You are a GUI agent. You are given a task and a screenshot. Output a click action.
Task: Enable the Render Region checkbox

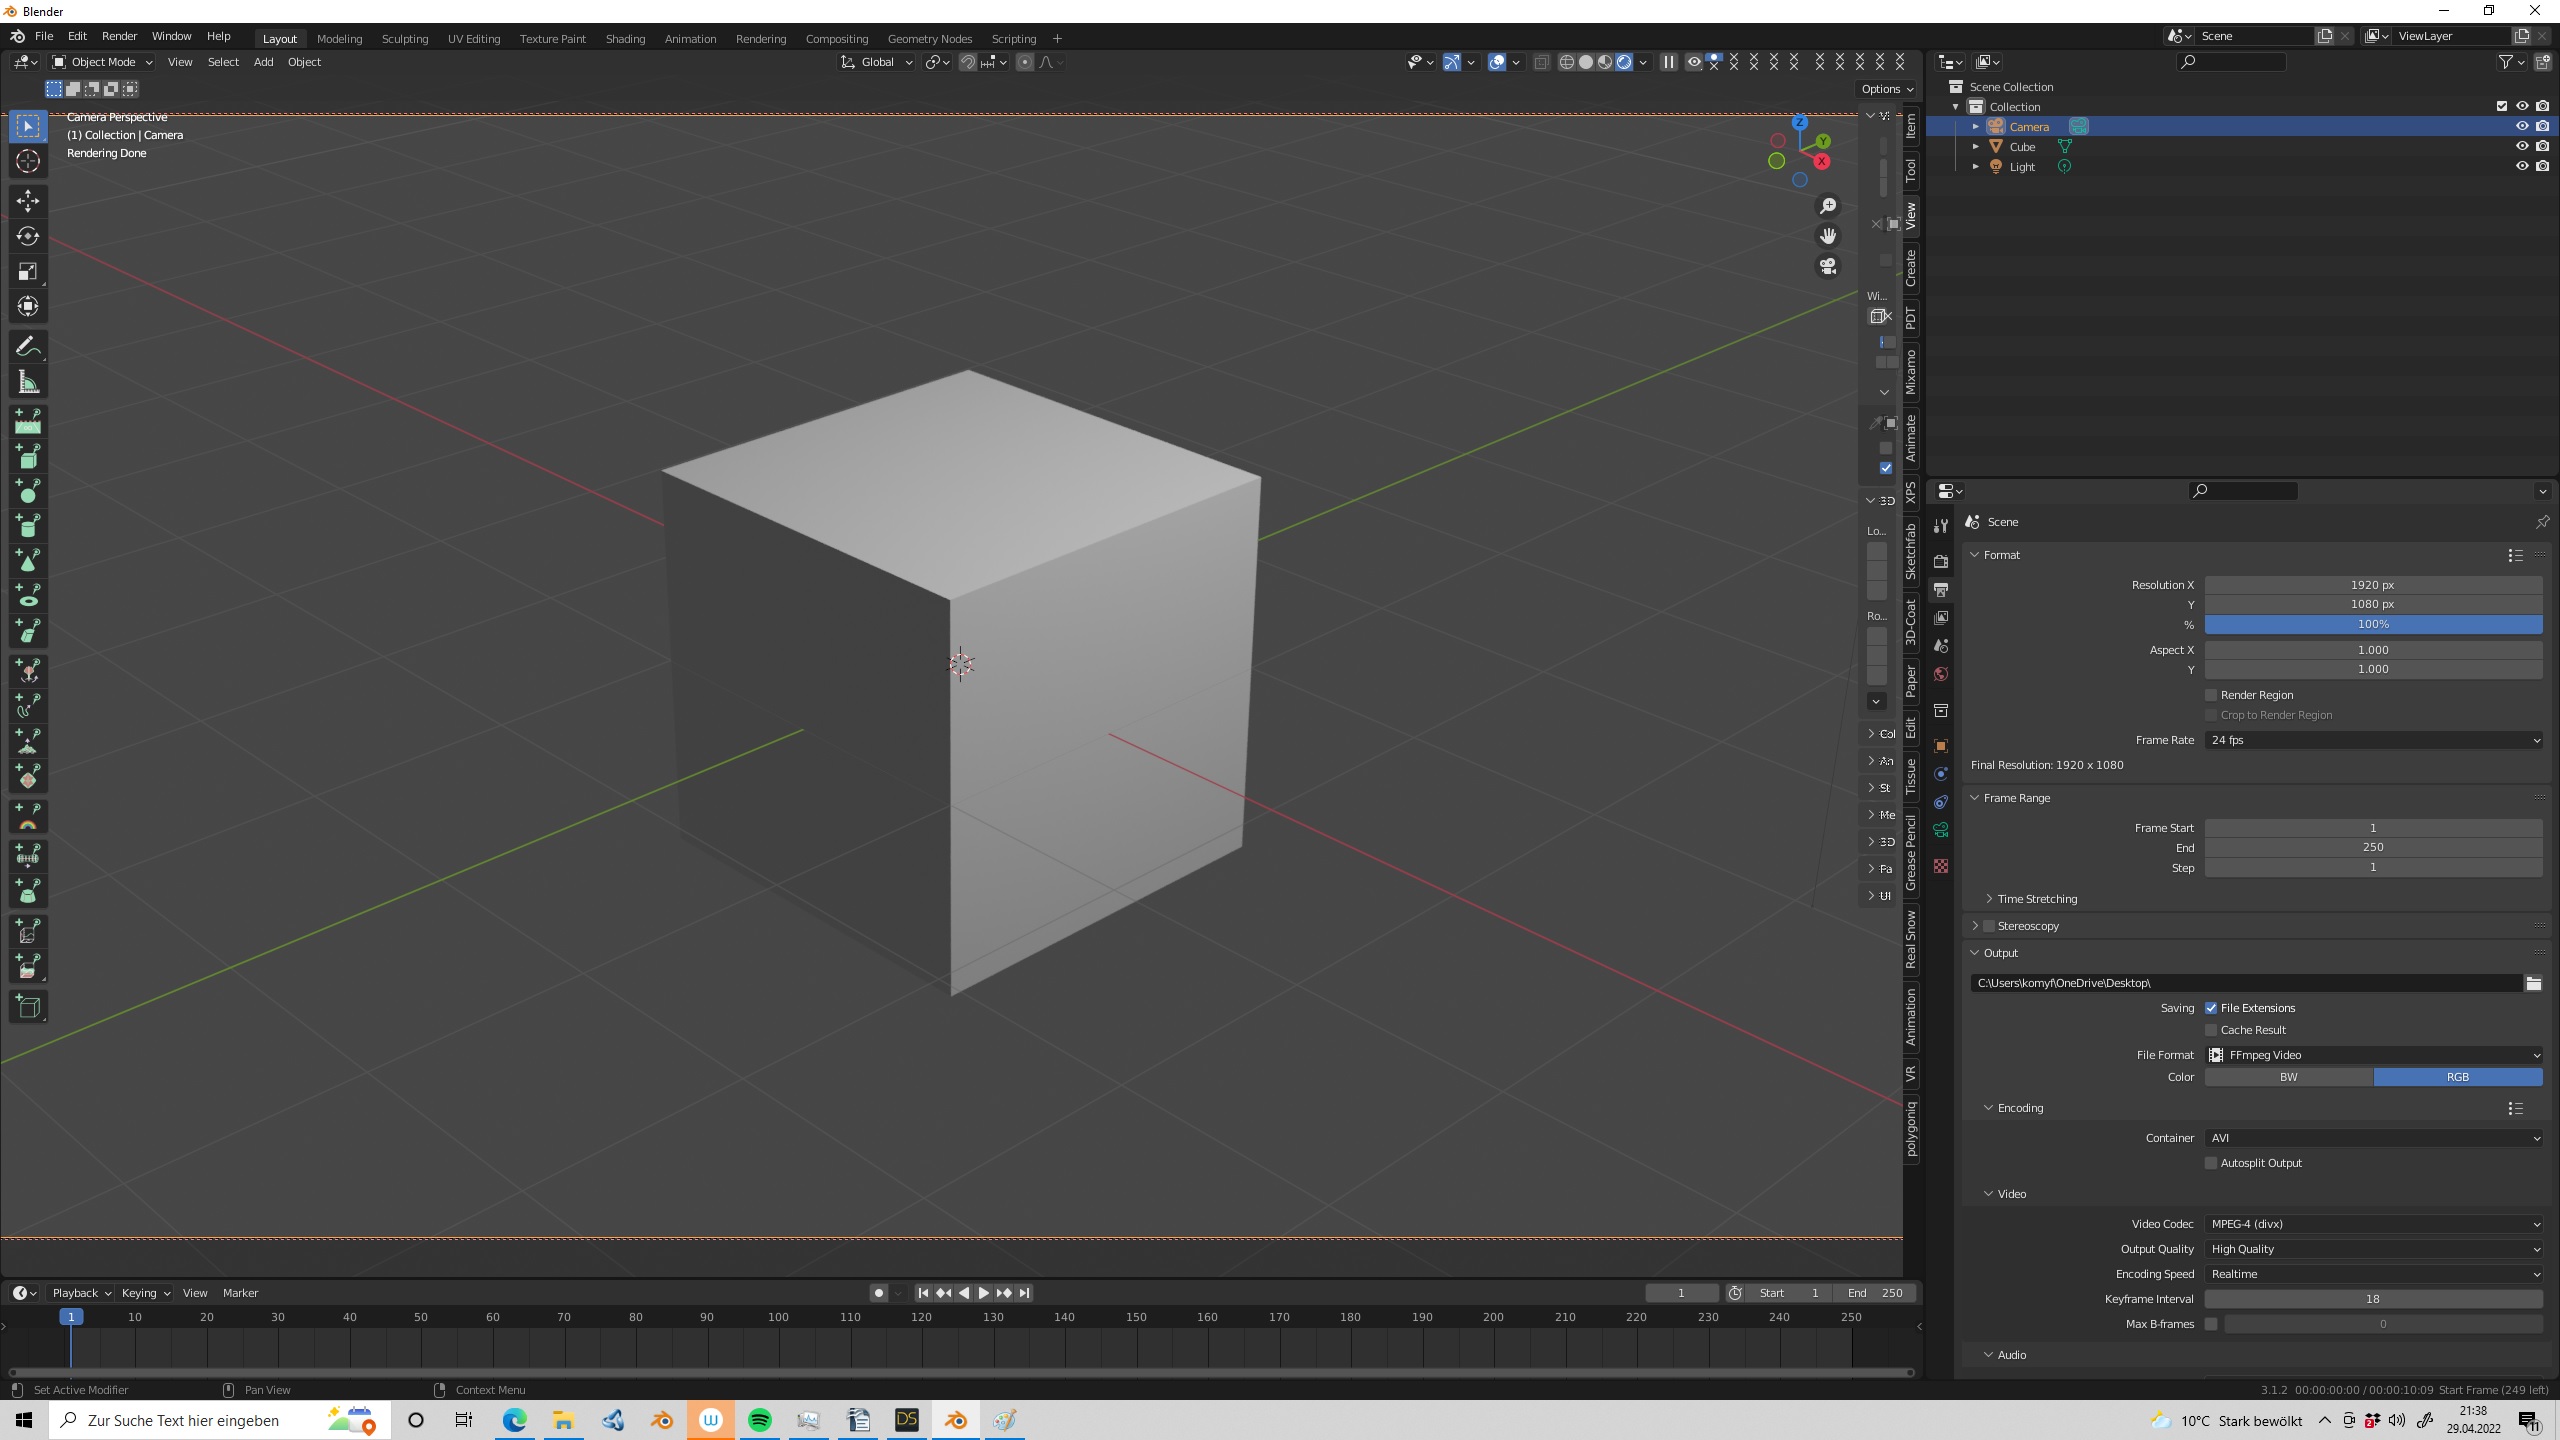click(2211, 695)
